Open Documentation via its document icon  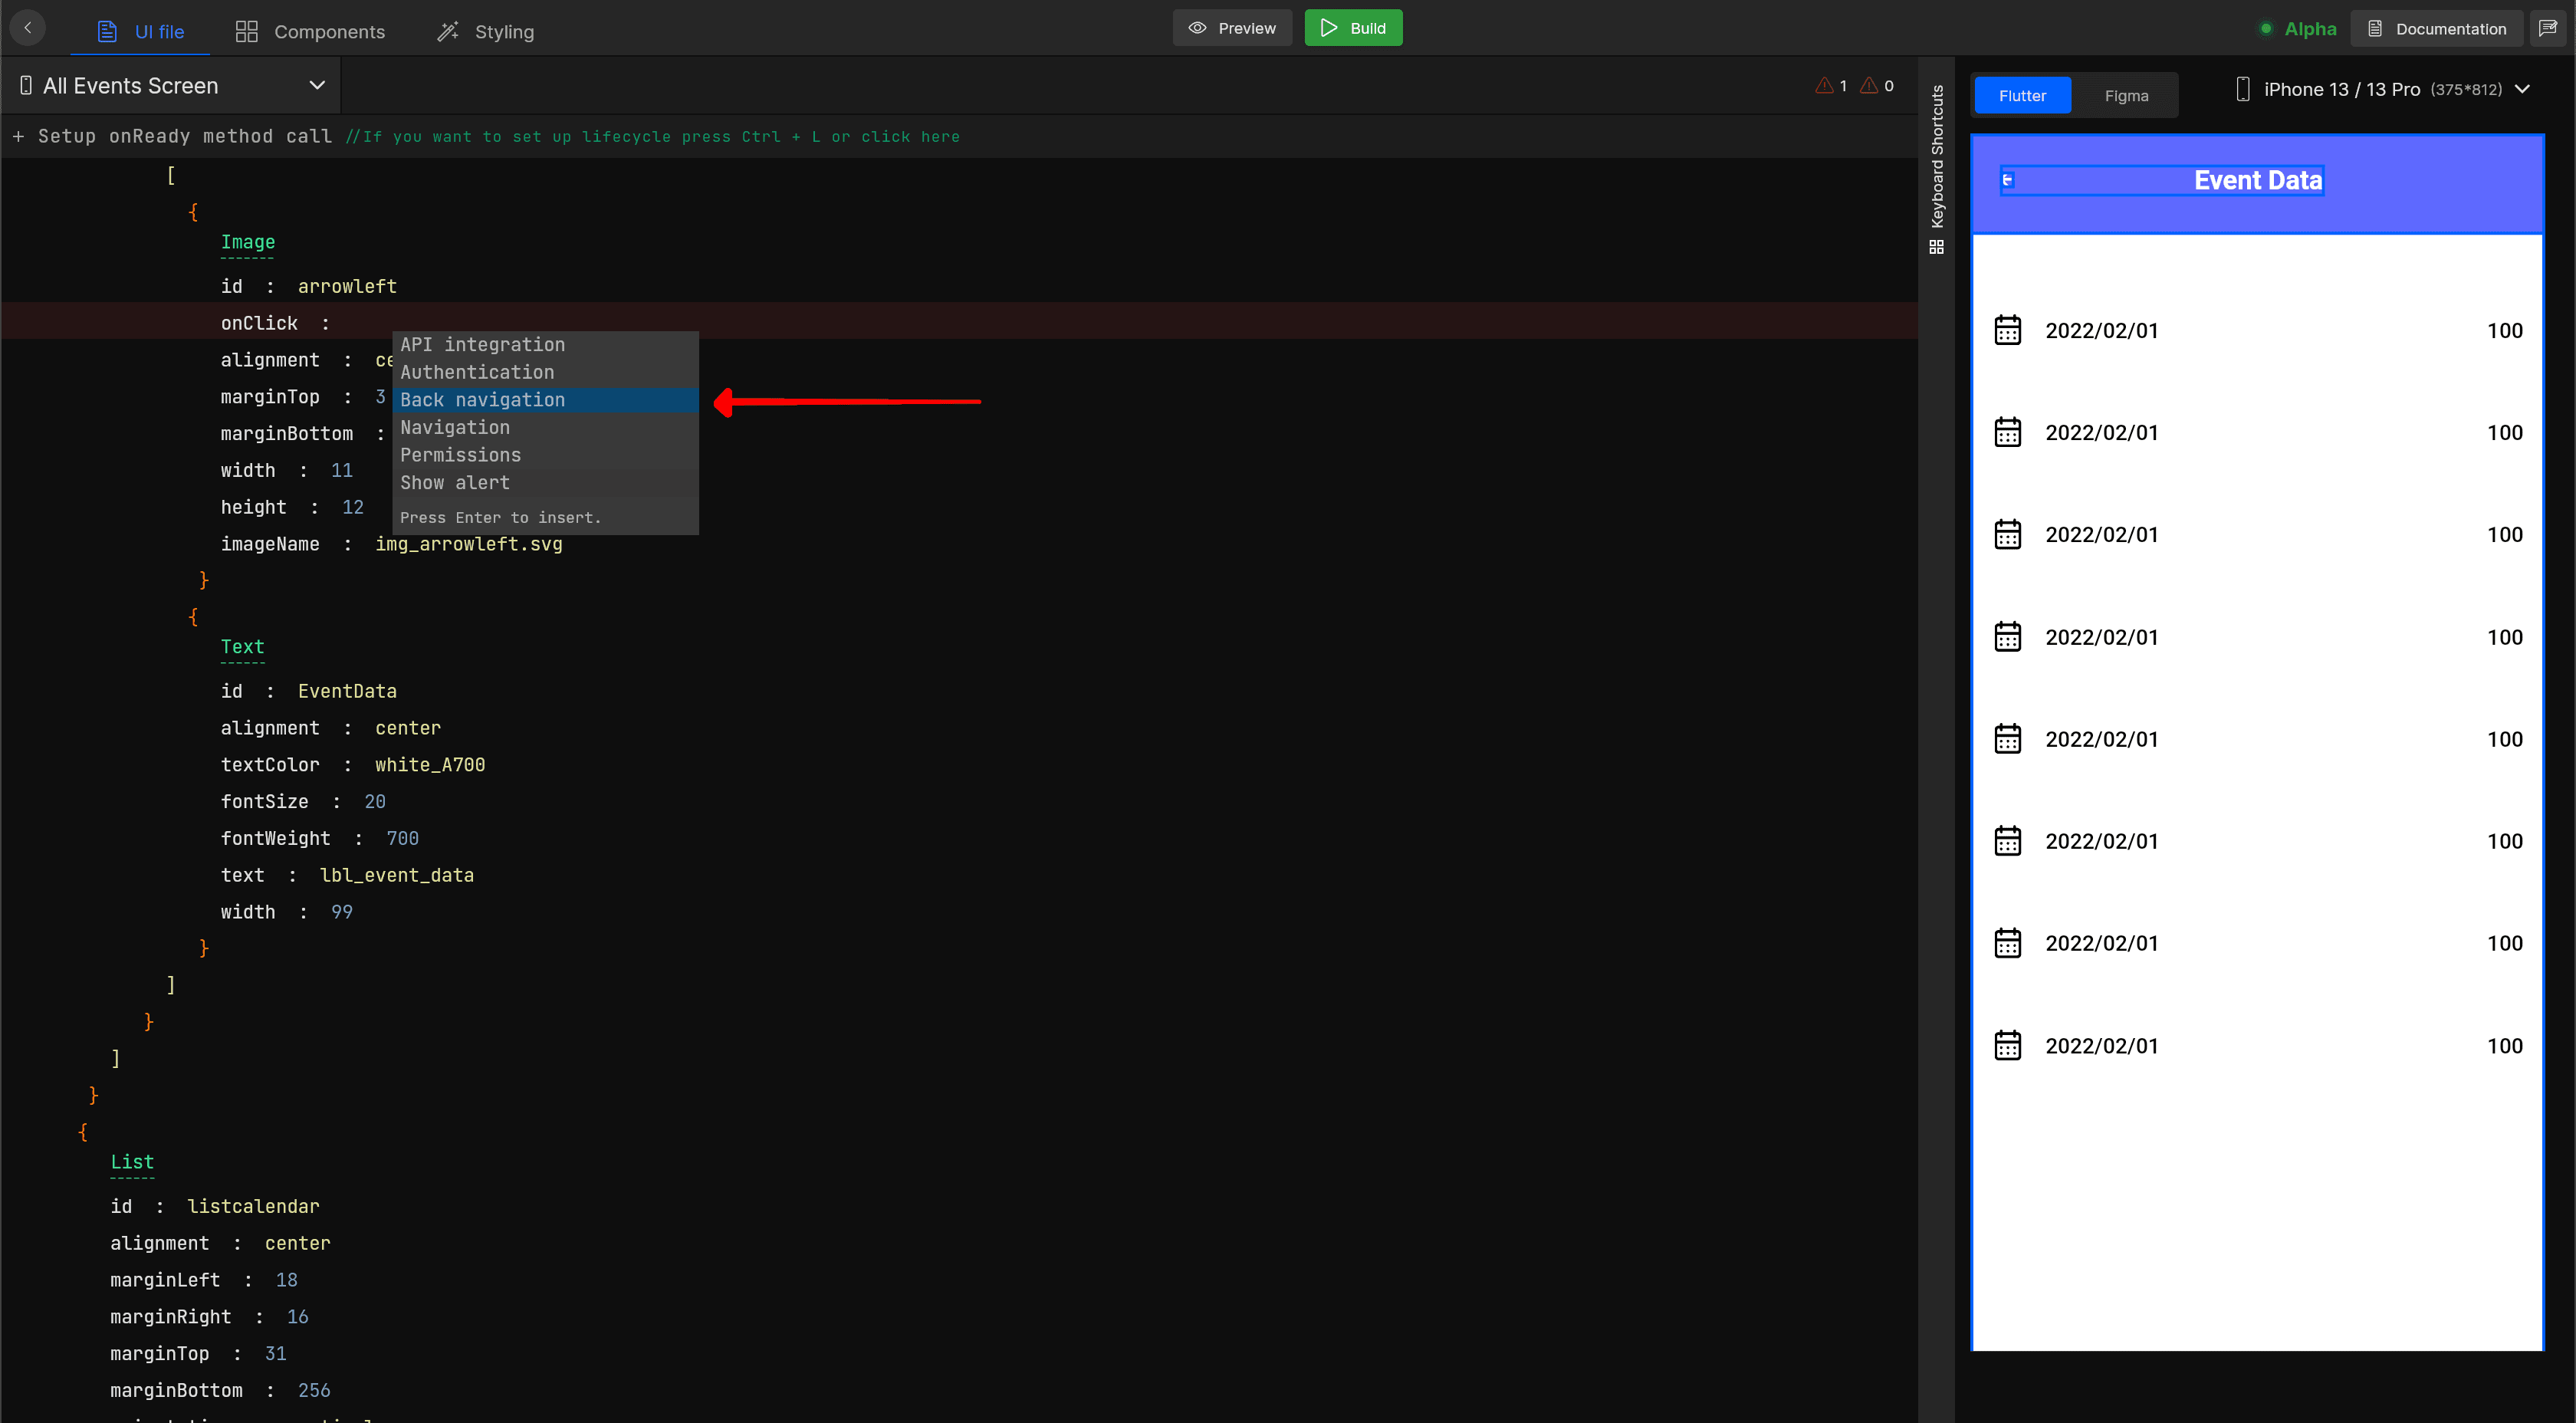(2375, 28)
